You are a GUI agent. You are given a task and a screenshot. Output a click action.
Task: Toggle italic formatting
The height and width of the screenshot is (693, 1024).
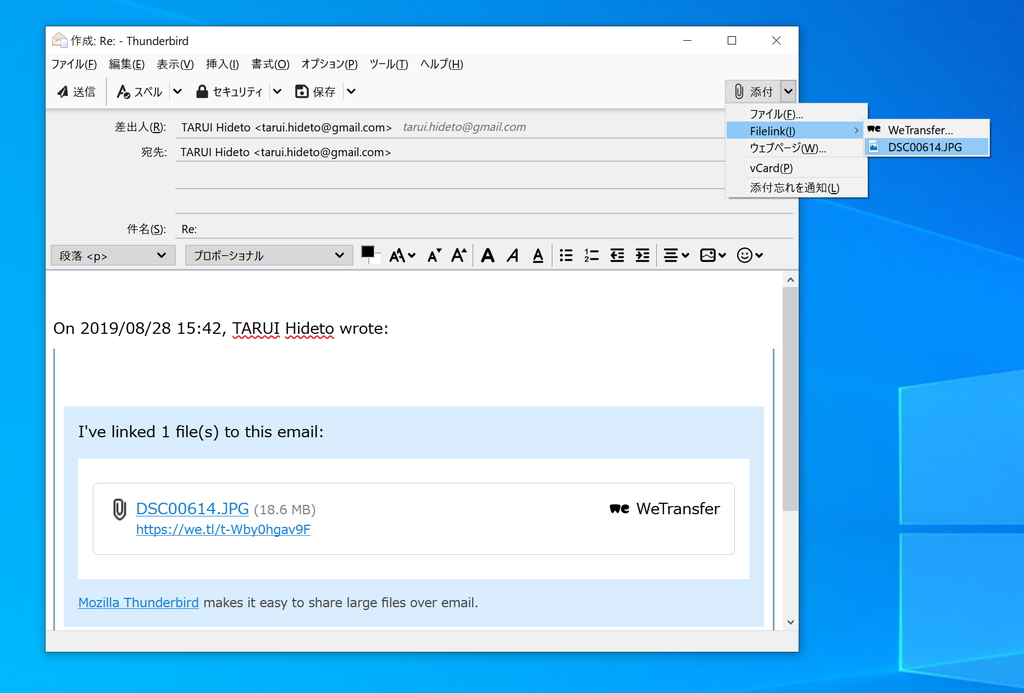[x=513, y=255]
